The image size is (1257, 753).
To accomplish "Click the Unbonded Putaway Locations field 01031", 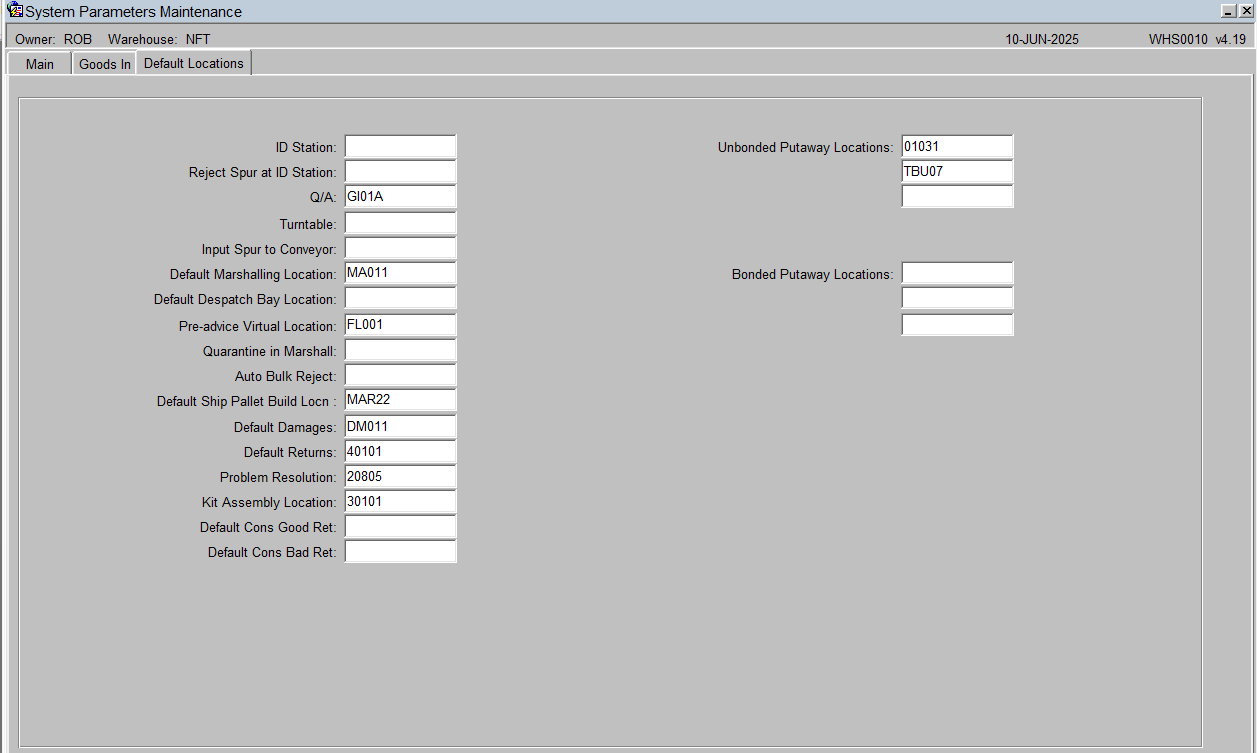I will pos(957,147).
